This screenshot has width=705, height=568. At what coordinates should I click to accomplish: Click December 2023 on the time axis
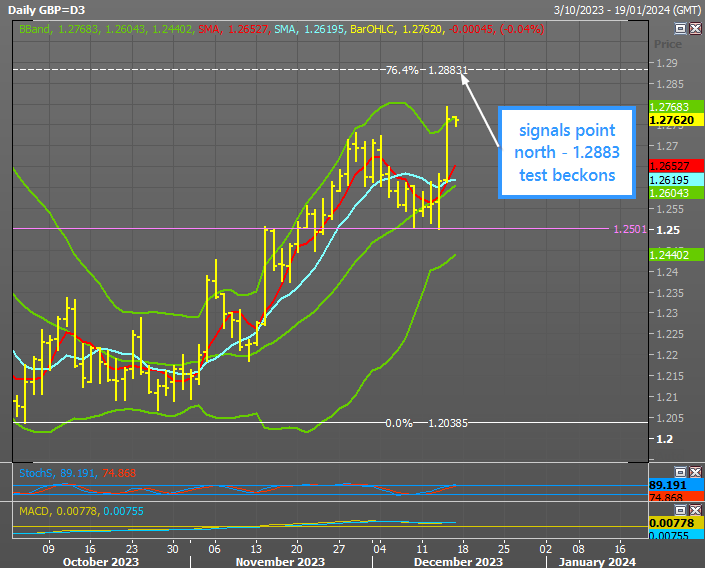pyautogui.click(x=460, y=562)
